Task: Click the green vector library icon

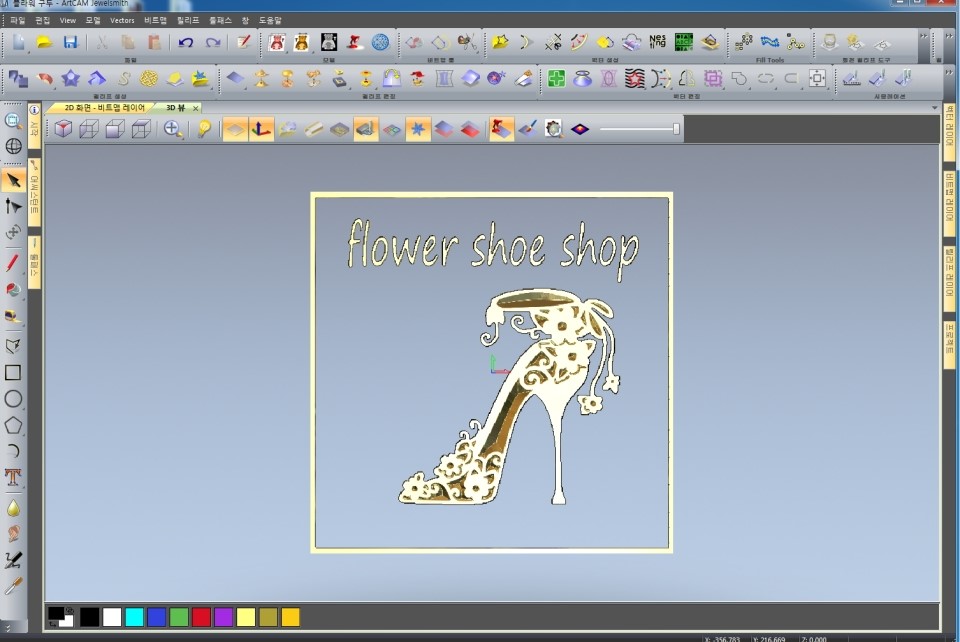Action: (x=684, y=42)
